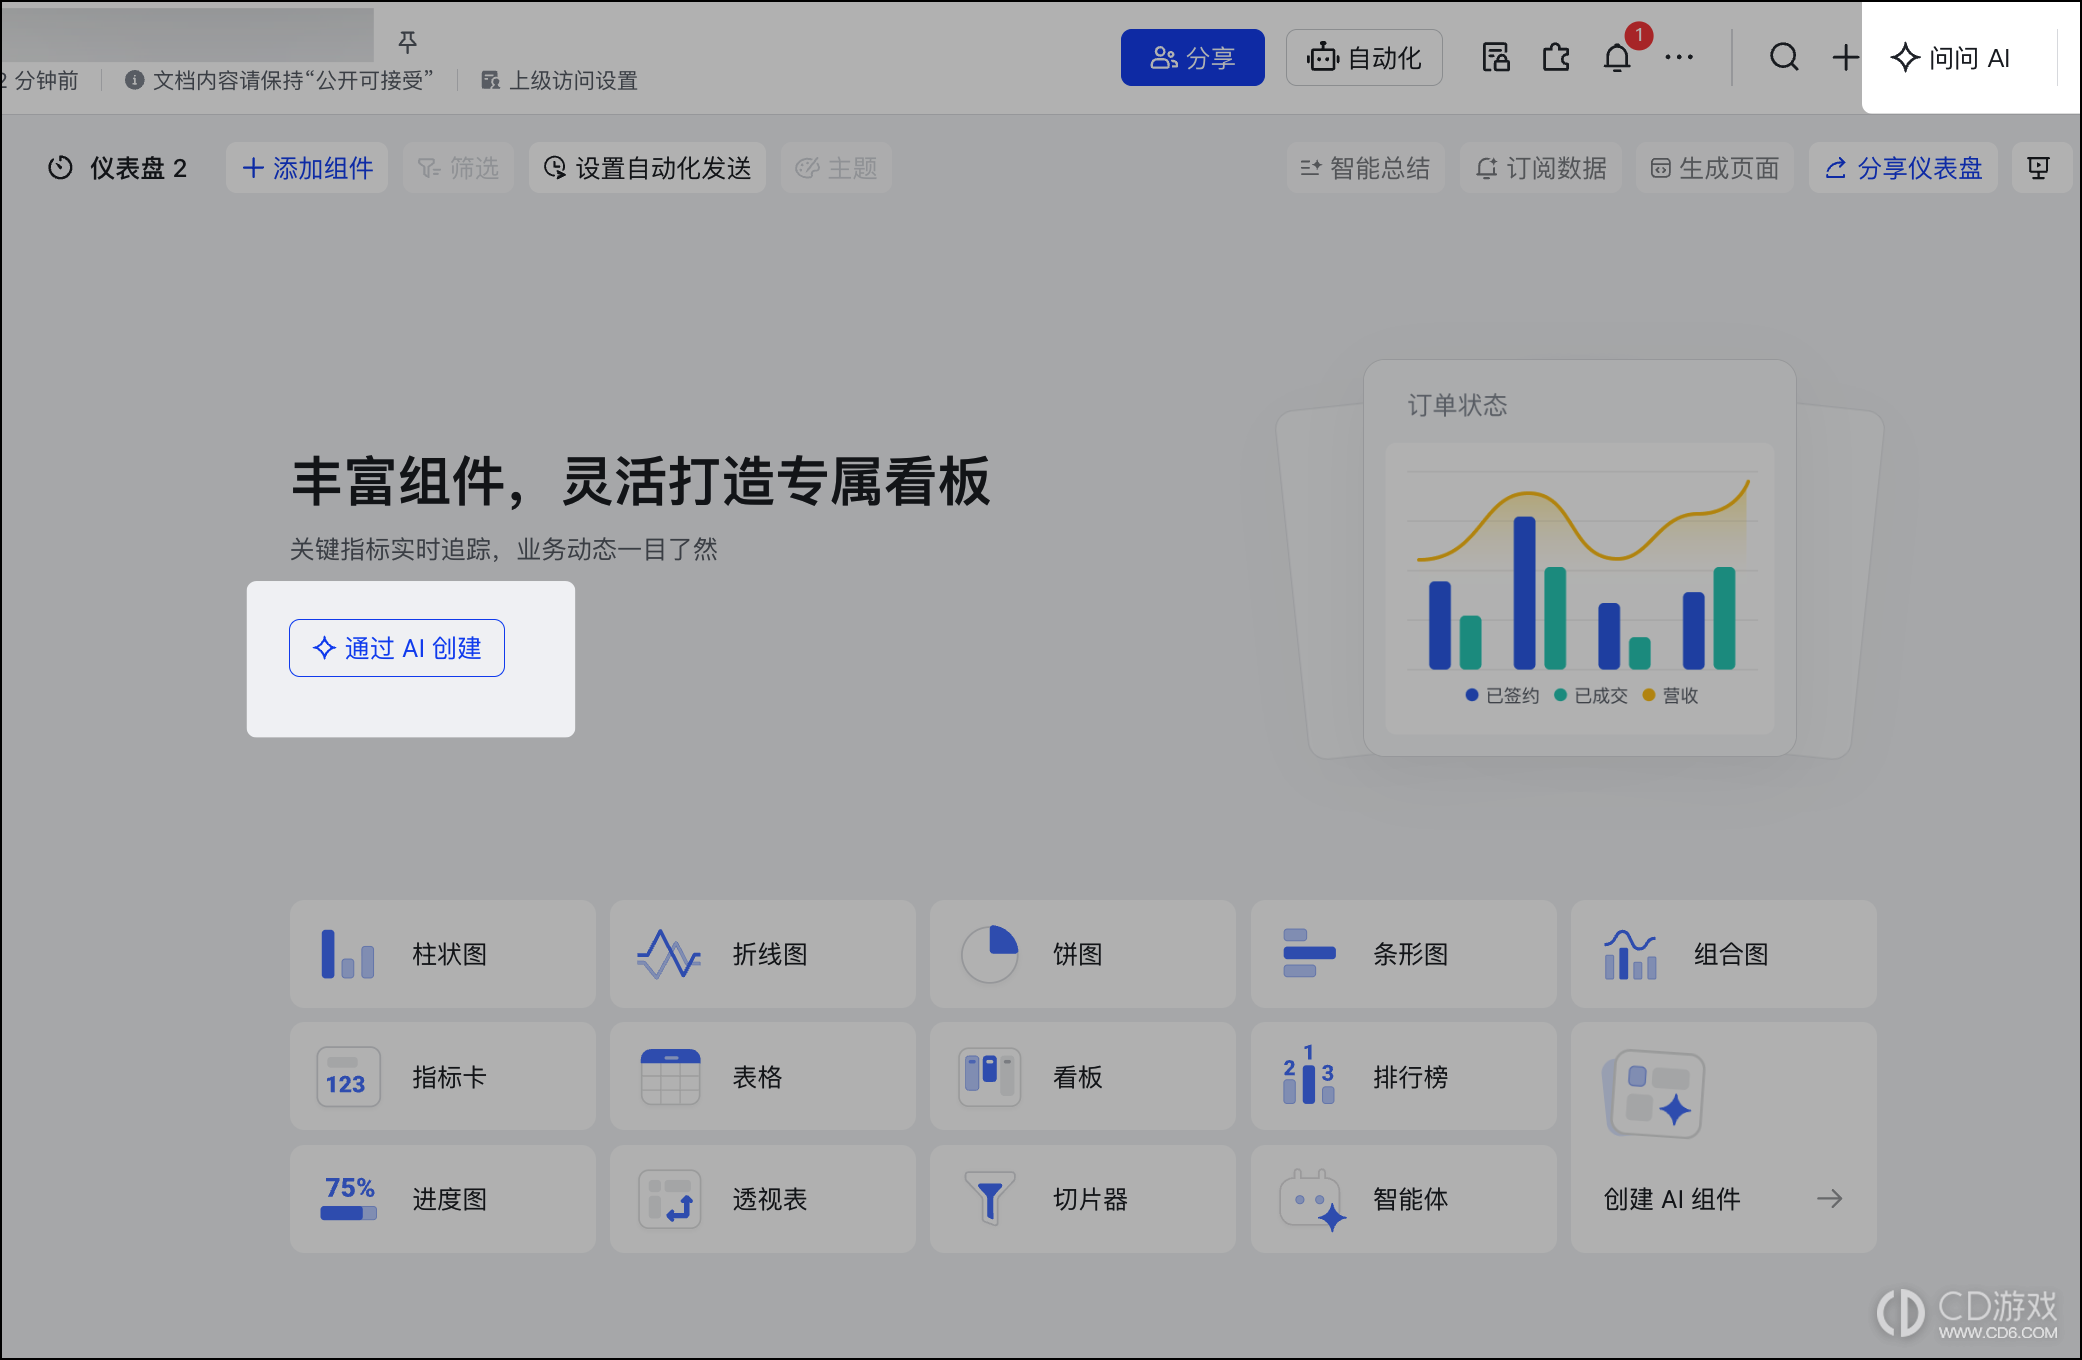This screenshot has height=1360, width=2082.
Task: Open the more options ellipsis
Action: pyautogui.click(x=1679, y=58)
